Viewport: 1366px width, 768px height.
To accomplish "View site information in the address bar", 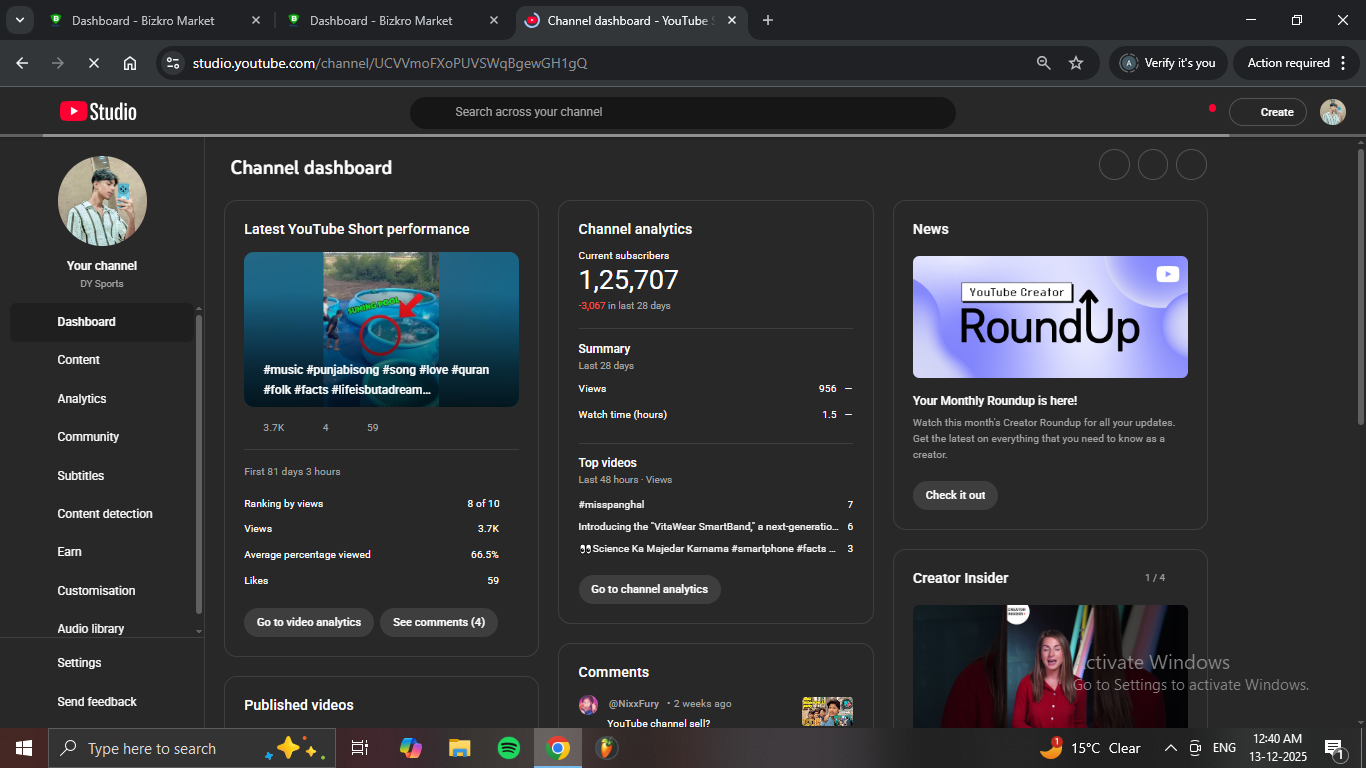I will (173, 63).
